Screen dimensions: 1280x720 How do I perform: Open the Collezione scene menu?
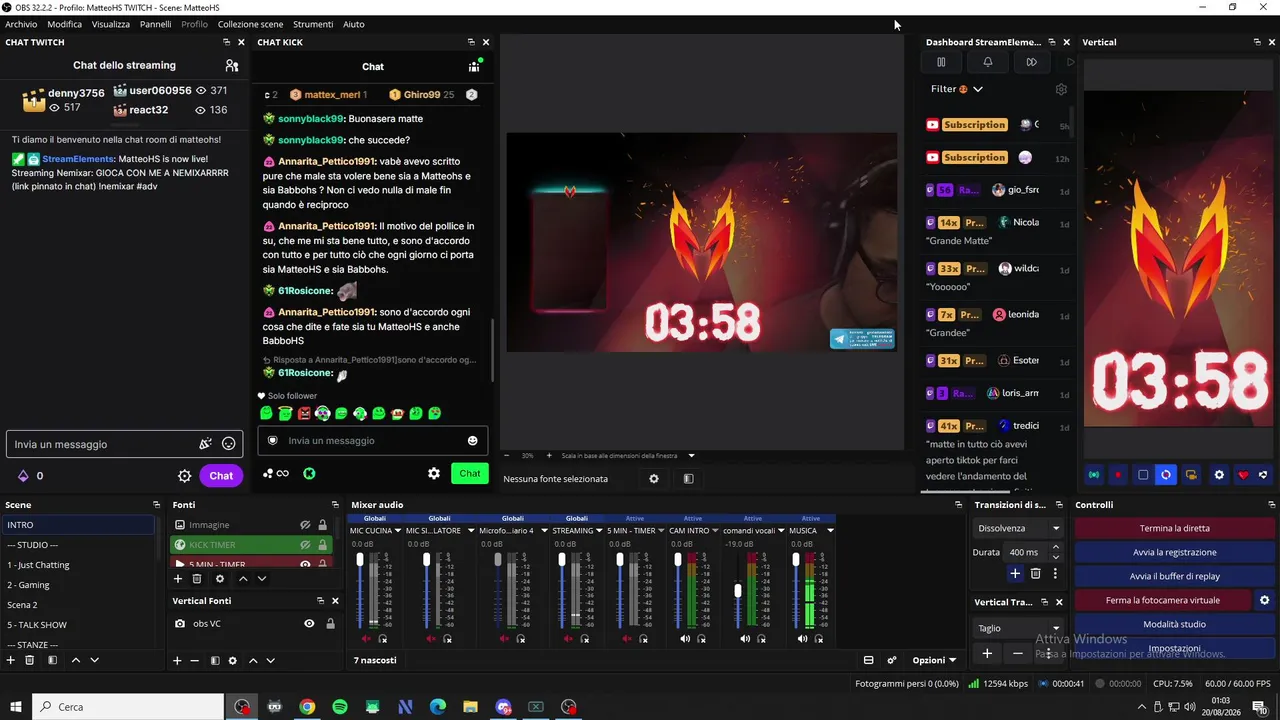click(x=250, y=24)
